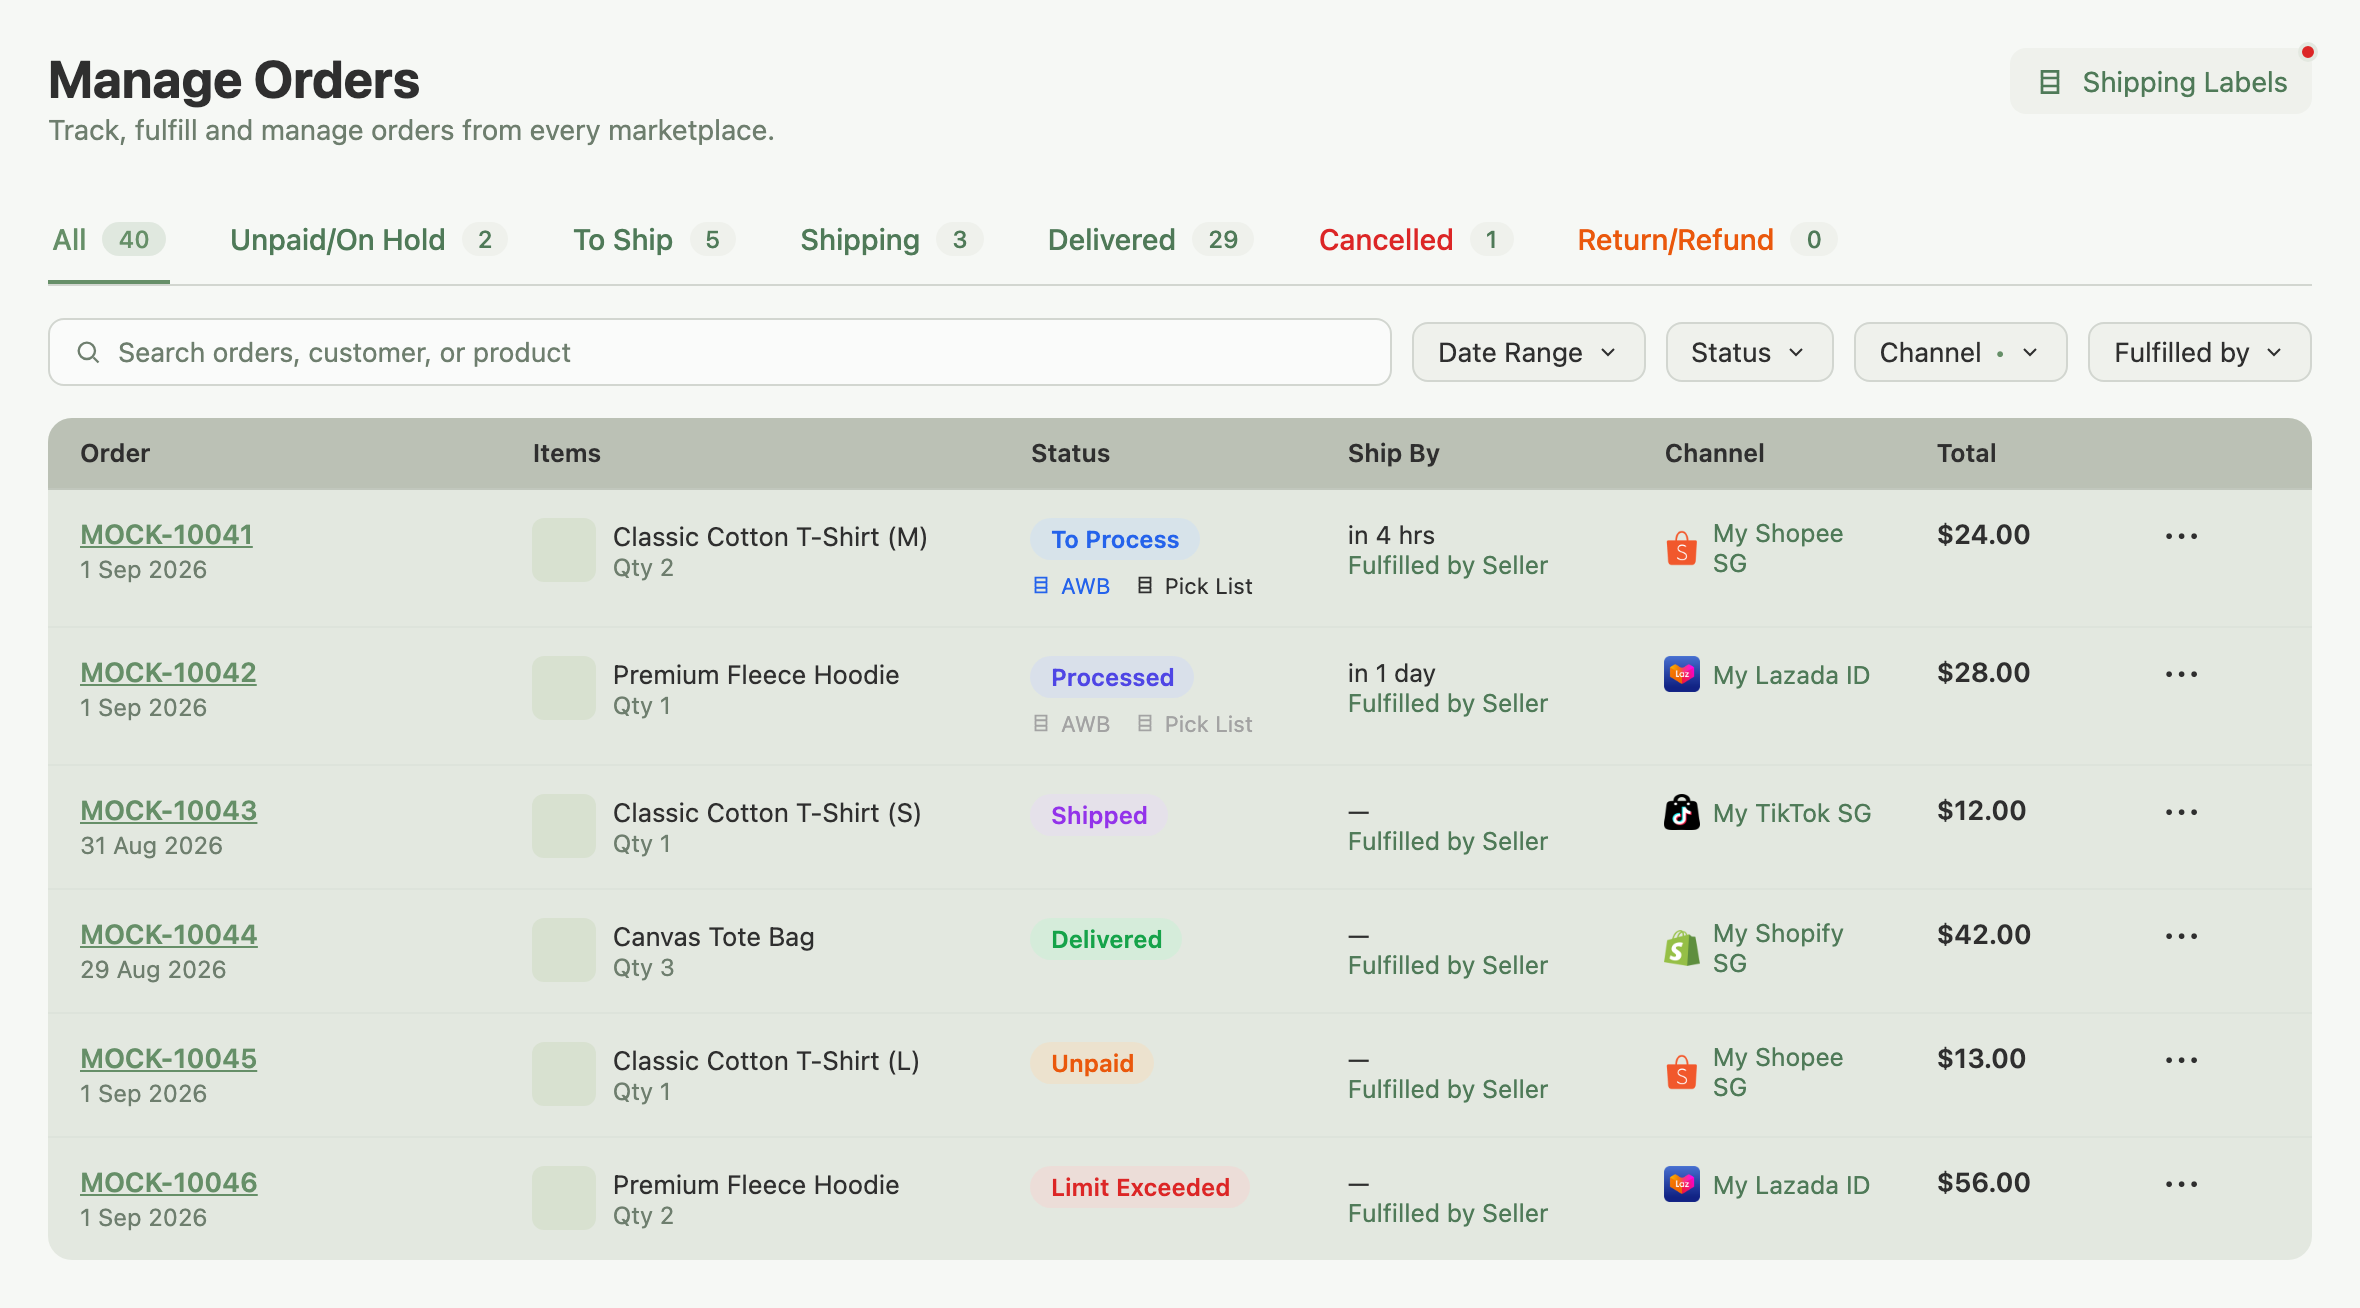Click the Shipped status badge
This screenshot has width=2360, height=1308.
pyautogui.click(x=1099, y=815)
